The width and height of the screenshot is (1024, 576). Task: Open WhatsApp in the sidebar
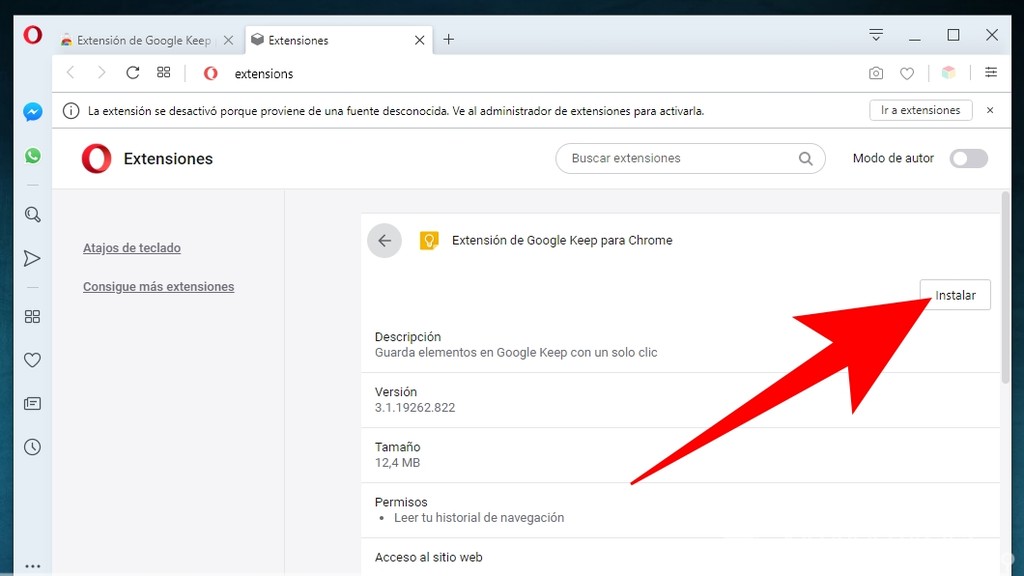pos(32,155)
